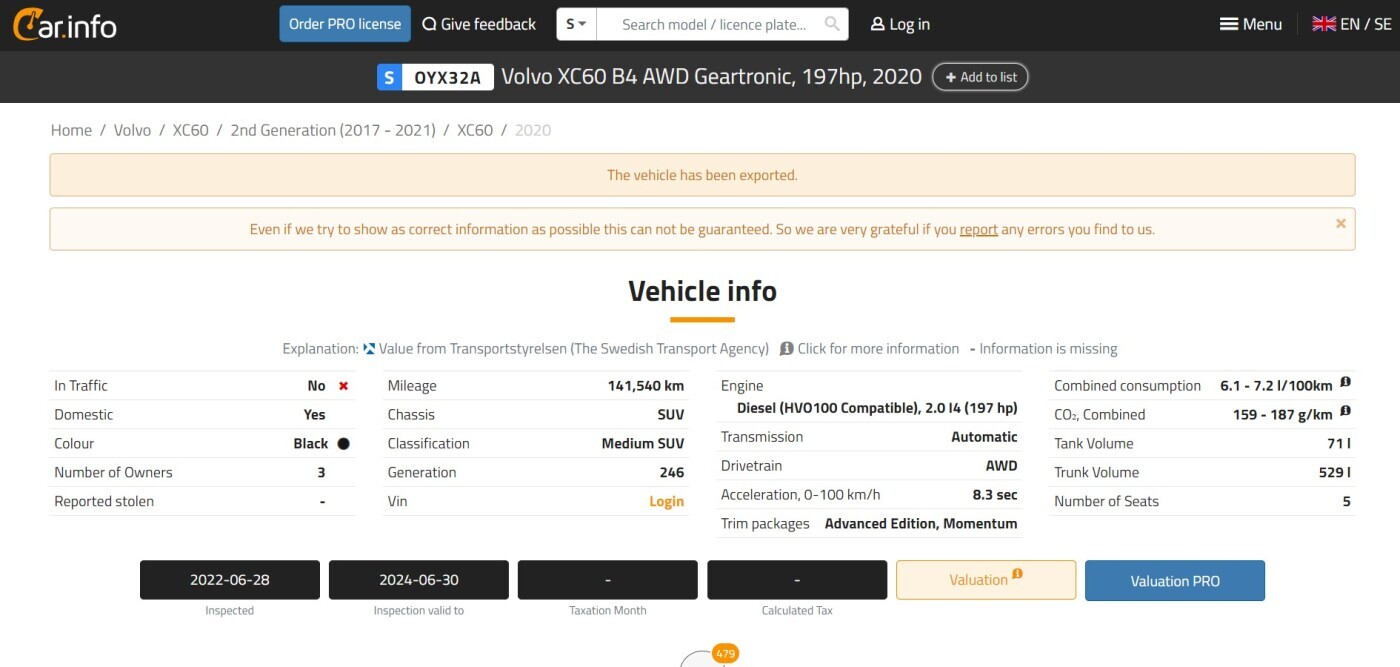Screen dimensions: 1400x667
Task: Select the Trim packages Advanced Edition, Momentum
Action: pyautogui.click(x=921, y=524)
